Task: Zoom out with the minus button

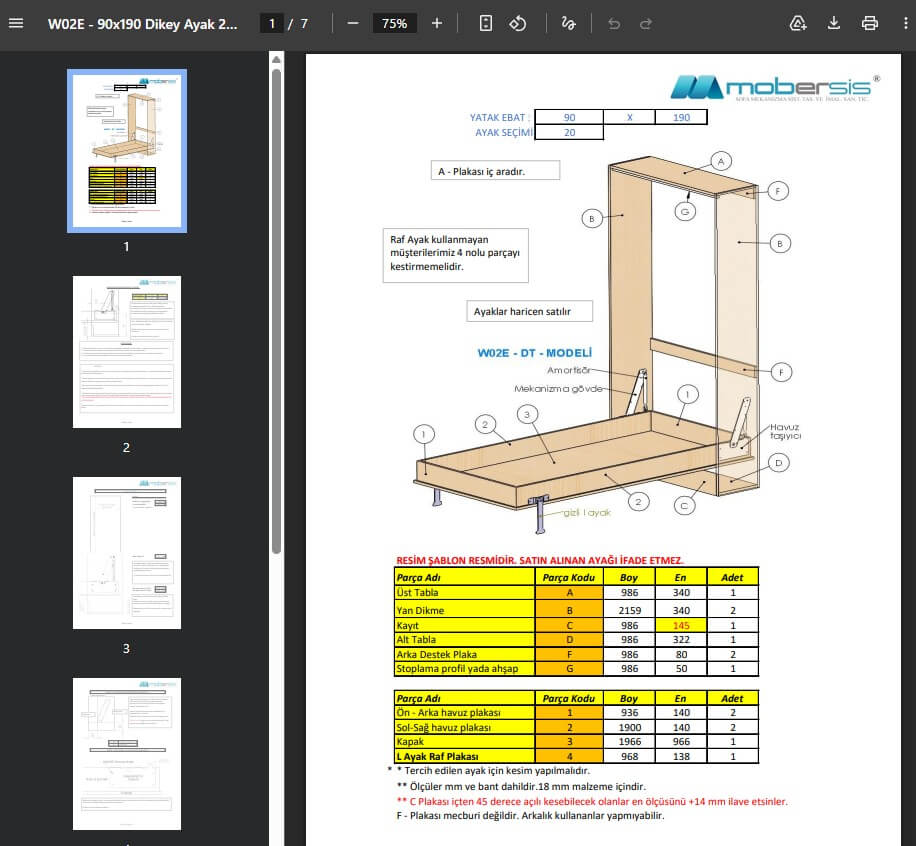Action: [x=352, y=23]
